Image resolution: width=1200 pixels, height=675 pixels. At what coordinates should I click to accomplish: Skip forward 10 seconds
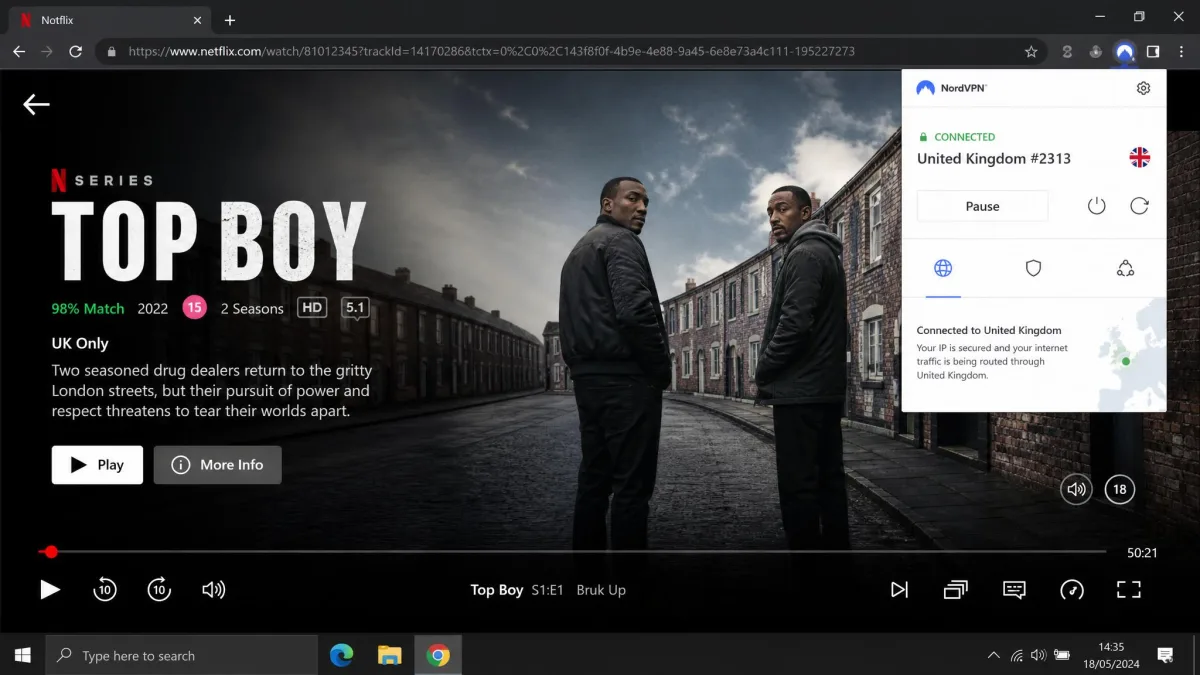click(159, 590)
